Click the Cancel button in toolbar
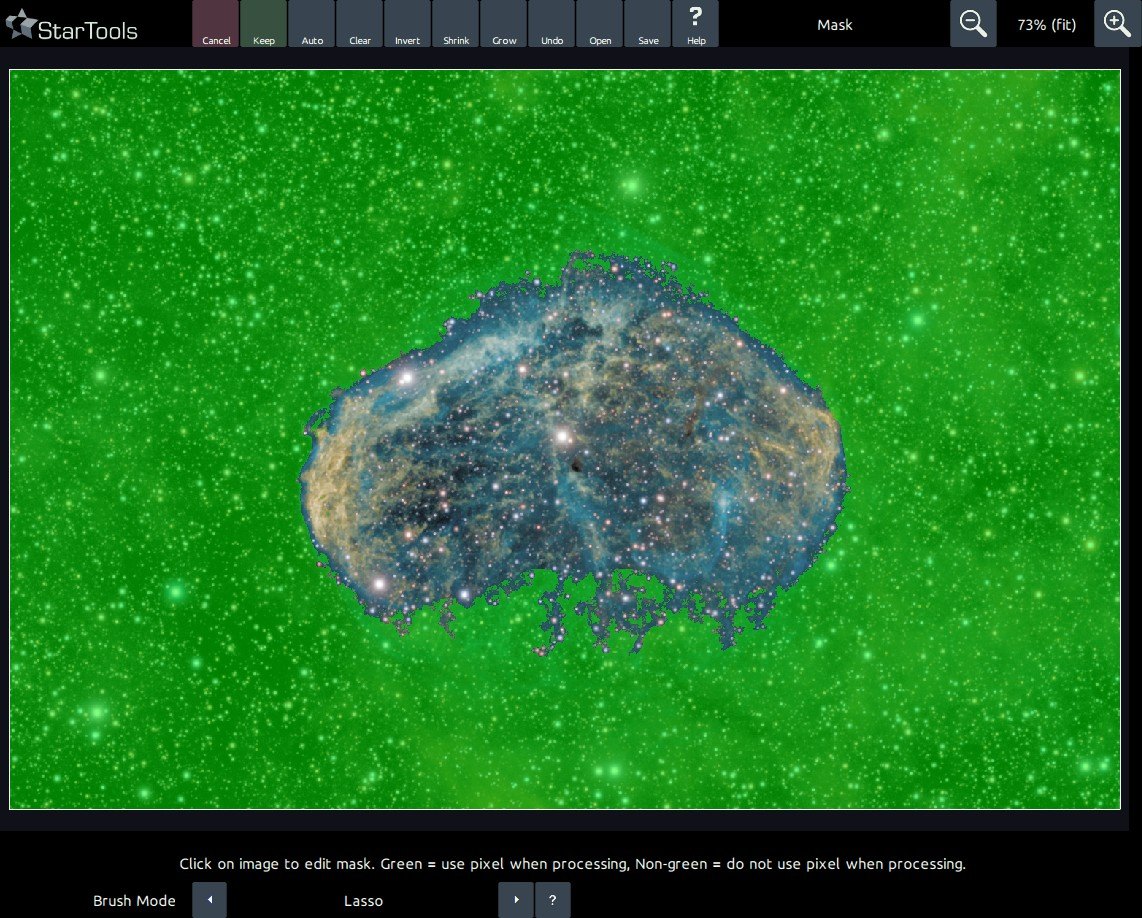 (x=216, y=24)
